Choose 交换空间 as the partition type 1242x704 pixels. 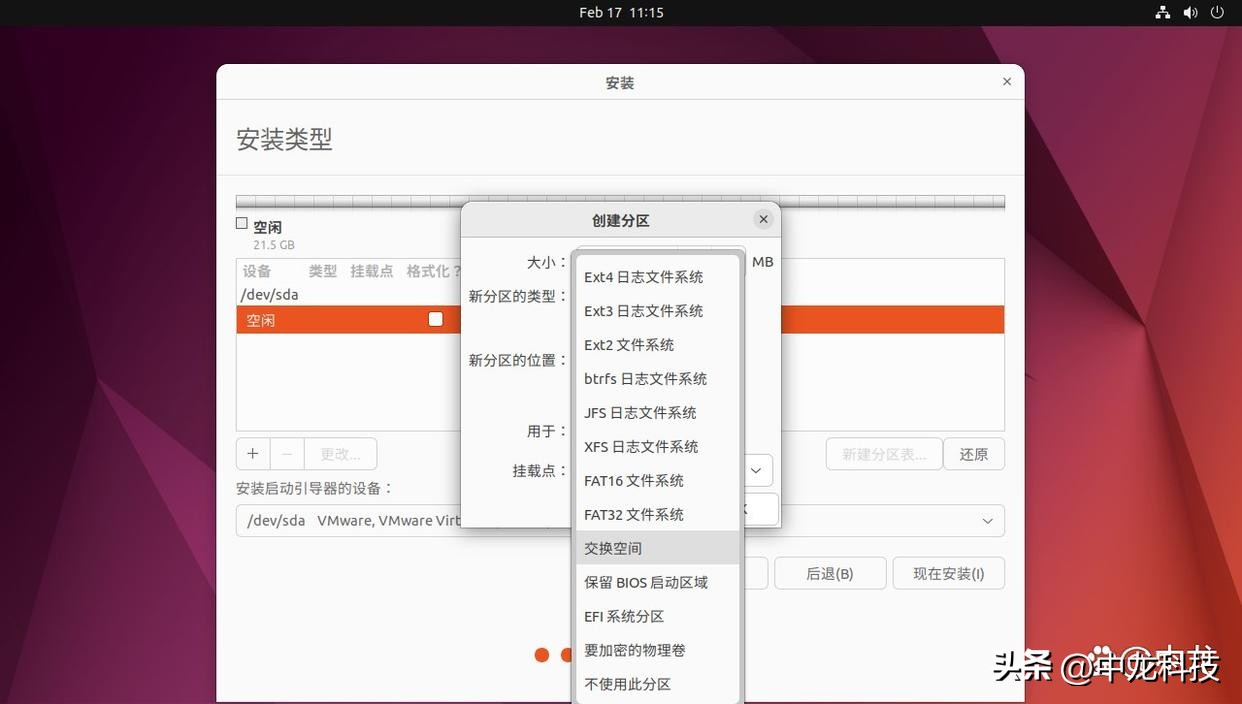[612, 547]
